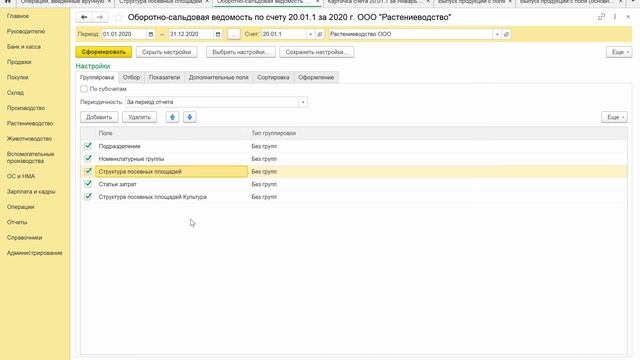Move selected grouping row up
The height and width of the screenshot is (360, 640).
tap(172, 117)
